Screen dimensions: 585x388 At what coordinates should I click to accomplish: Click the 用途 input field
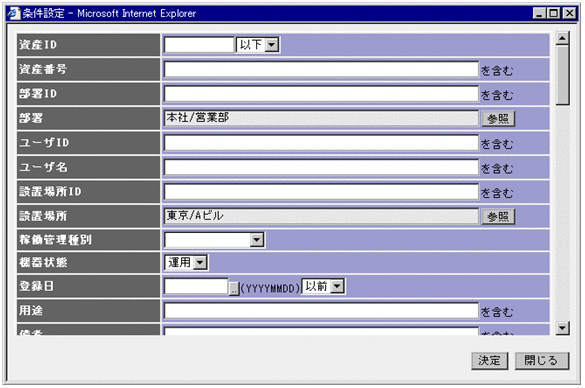pyautogui.click(x=321, y=311)
